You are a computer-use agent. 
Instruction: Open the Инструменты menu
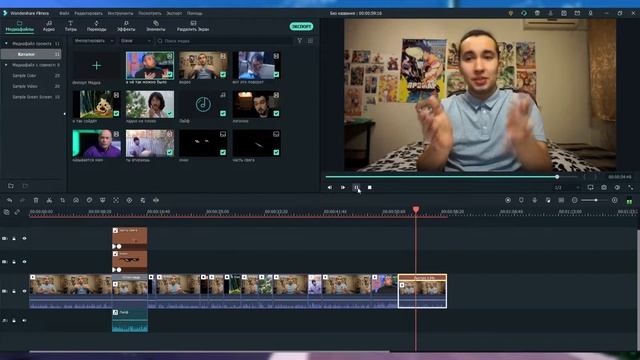[x=120, y=13]
